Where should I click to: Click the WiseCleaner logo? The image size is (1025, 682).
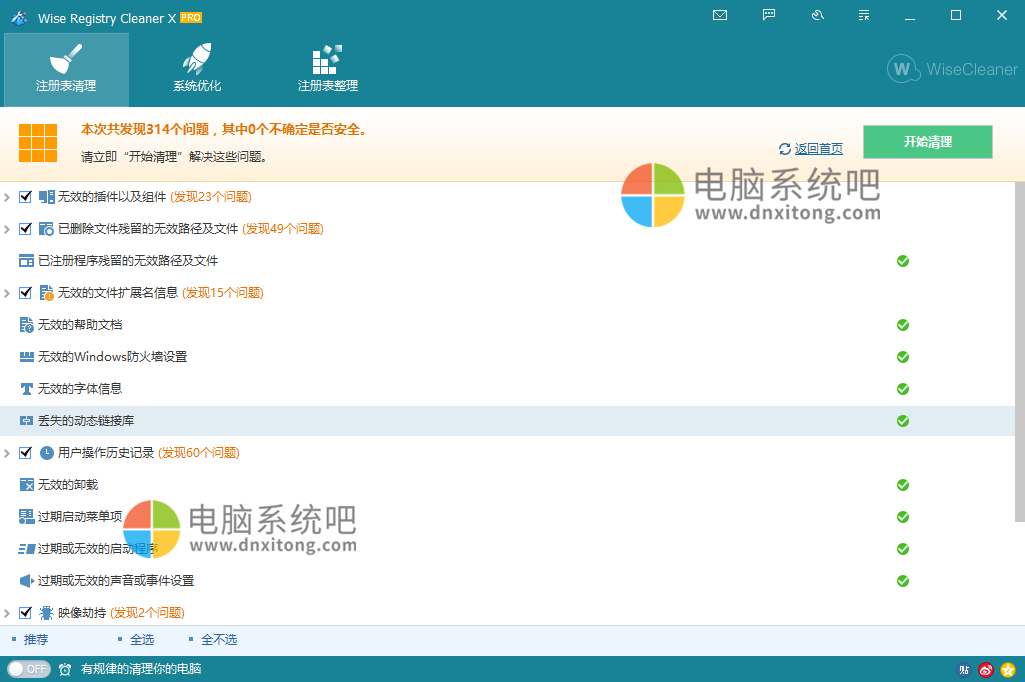[952, 69]
